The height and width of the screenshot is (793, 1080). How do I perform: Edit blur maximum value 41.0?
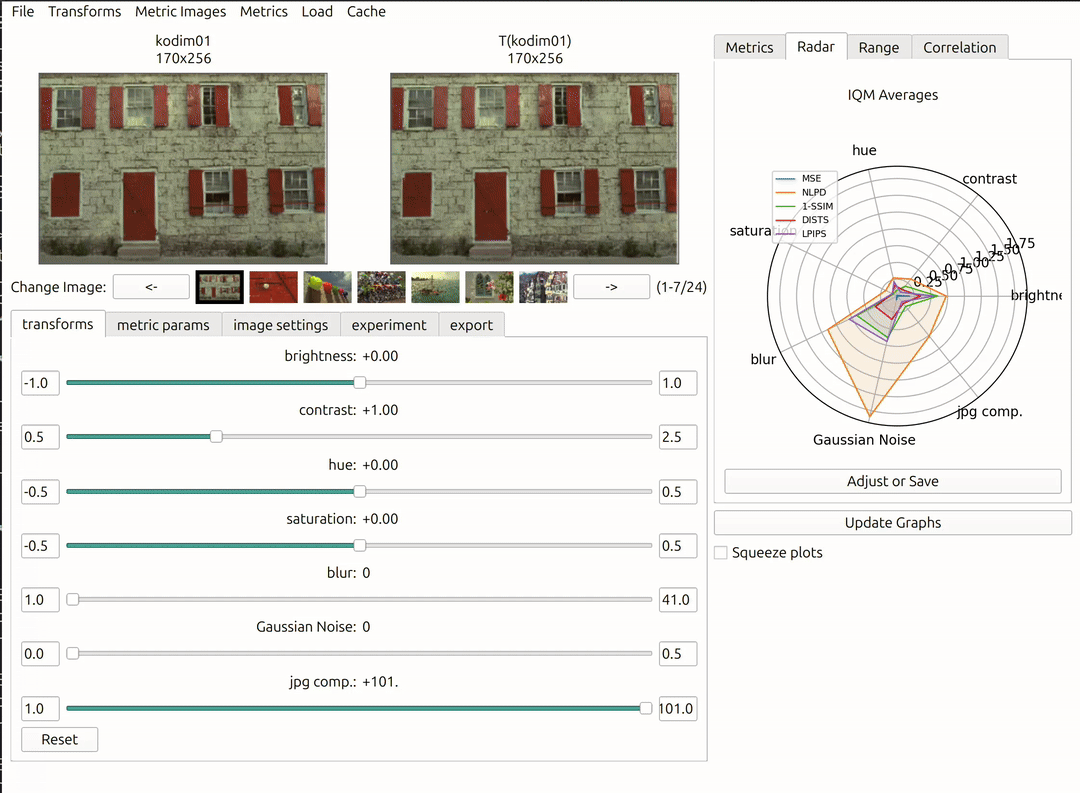pyautogui.click(x=678, y=600)
